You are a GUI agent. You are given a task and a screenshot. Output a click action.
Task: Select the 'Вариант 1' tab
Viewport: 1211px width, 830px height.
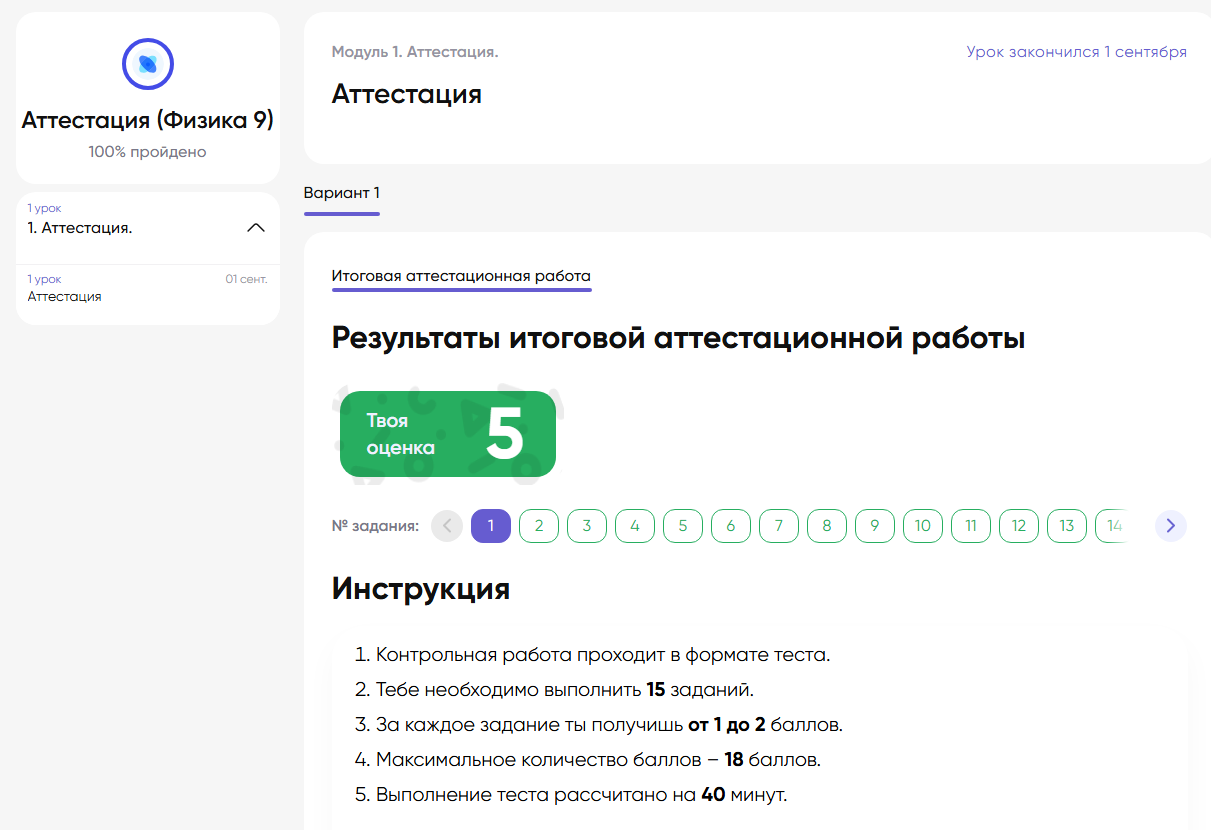pyautogui.click(x=341, y=193)
